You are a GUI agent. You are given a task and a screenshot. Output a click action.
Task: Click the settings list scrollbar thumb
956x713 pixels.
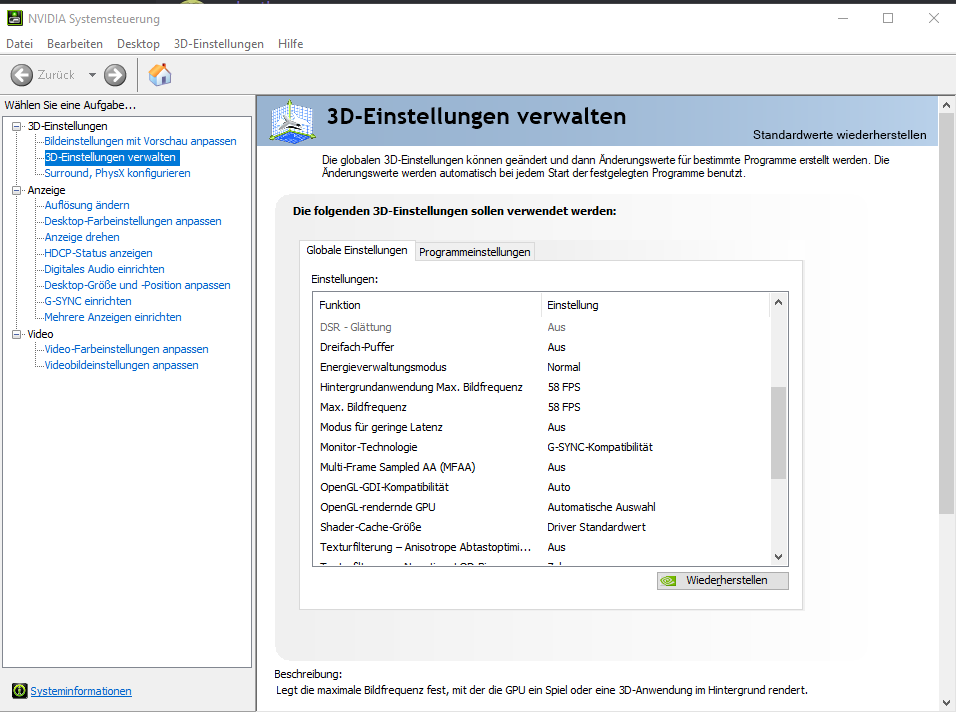pos(778,432)
